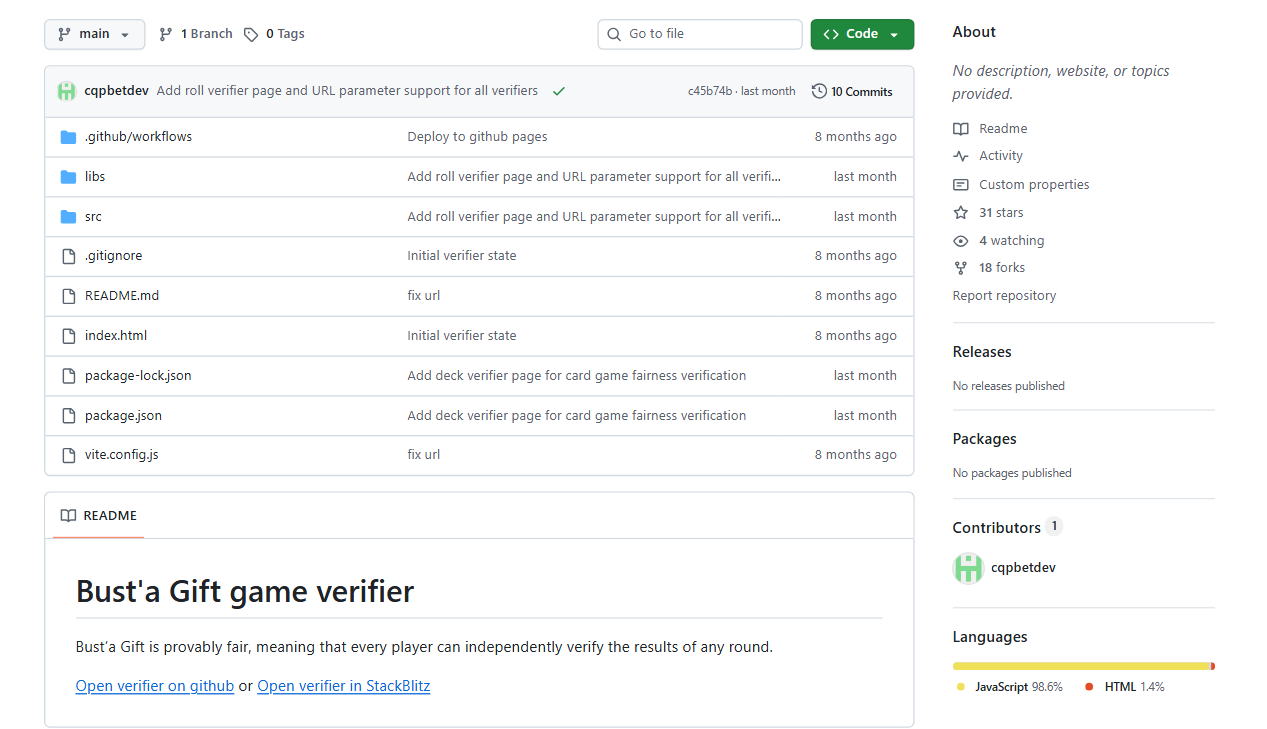Click the Readme book icon in About
The image size is (1267, 729).
(961, 129)
